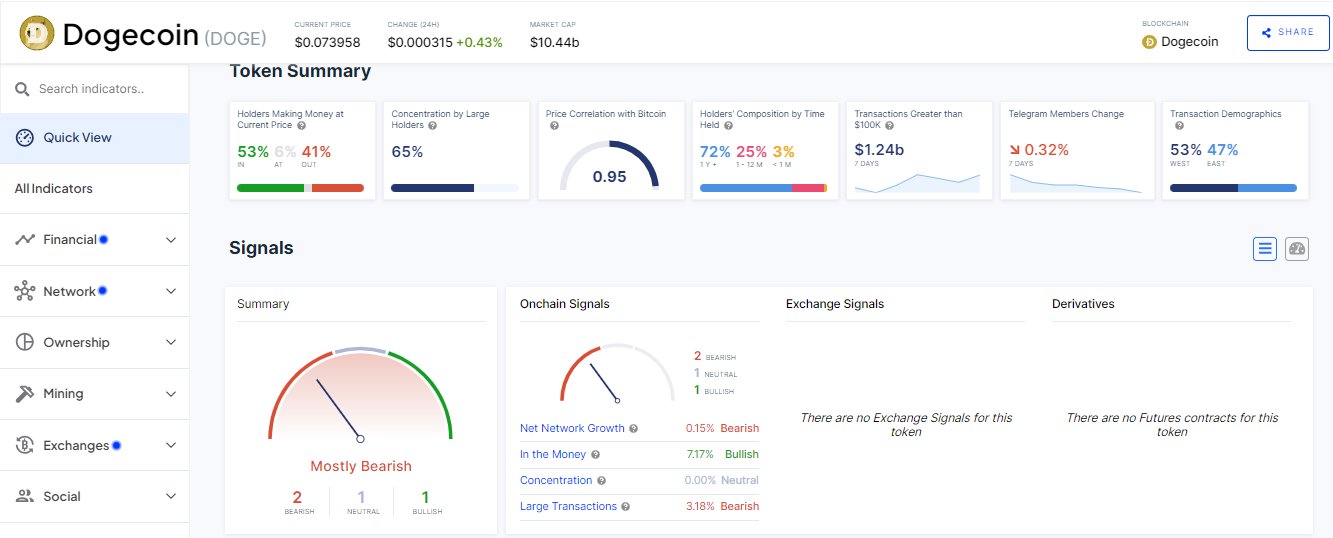Open help for Price Correlation with Bitcoin
1333x538 pixels.
(x=554, y=126)
